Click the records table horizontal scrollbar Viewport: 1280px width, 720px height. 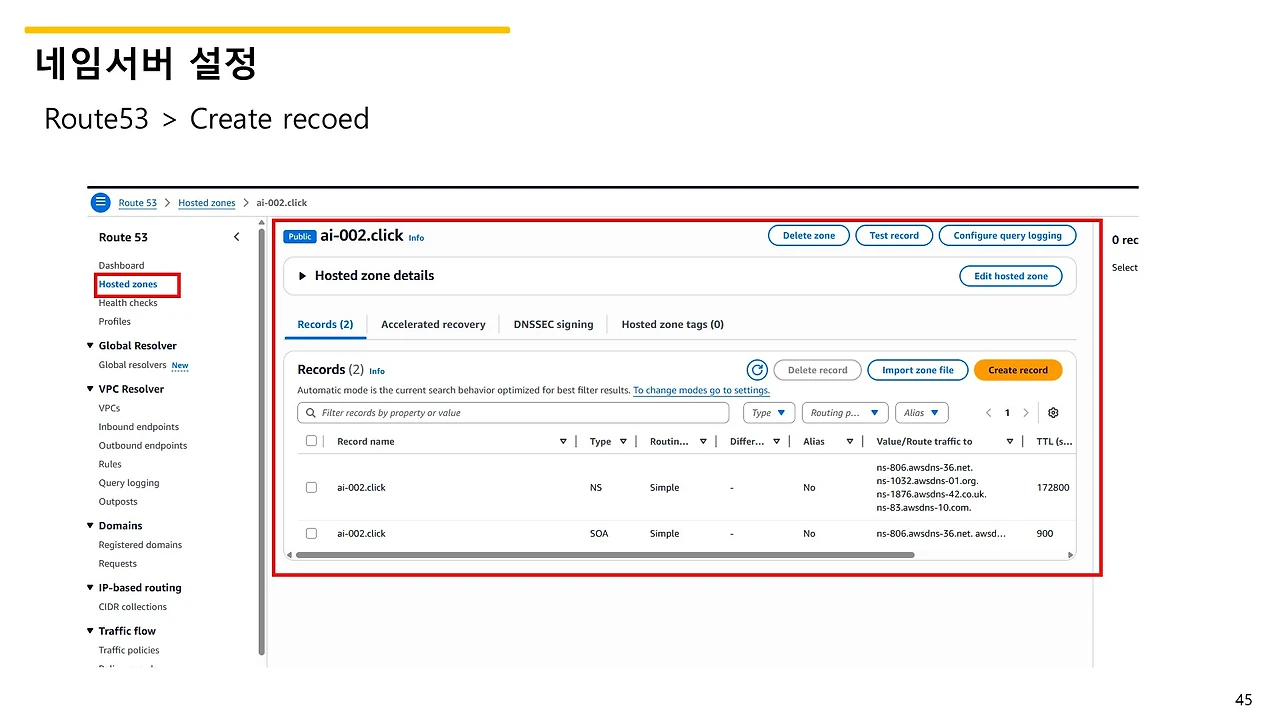(x=605, y=554)
